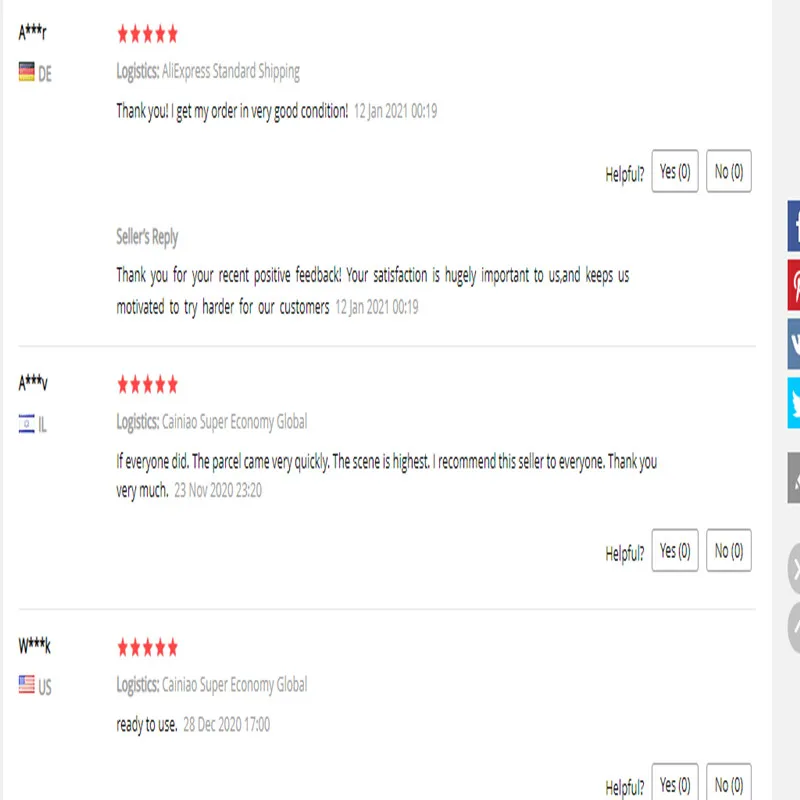Click No (0) under W***k's review
The width and height of the screenshot is (800, 800).
(729, 782)
